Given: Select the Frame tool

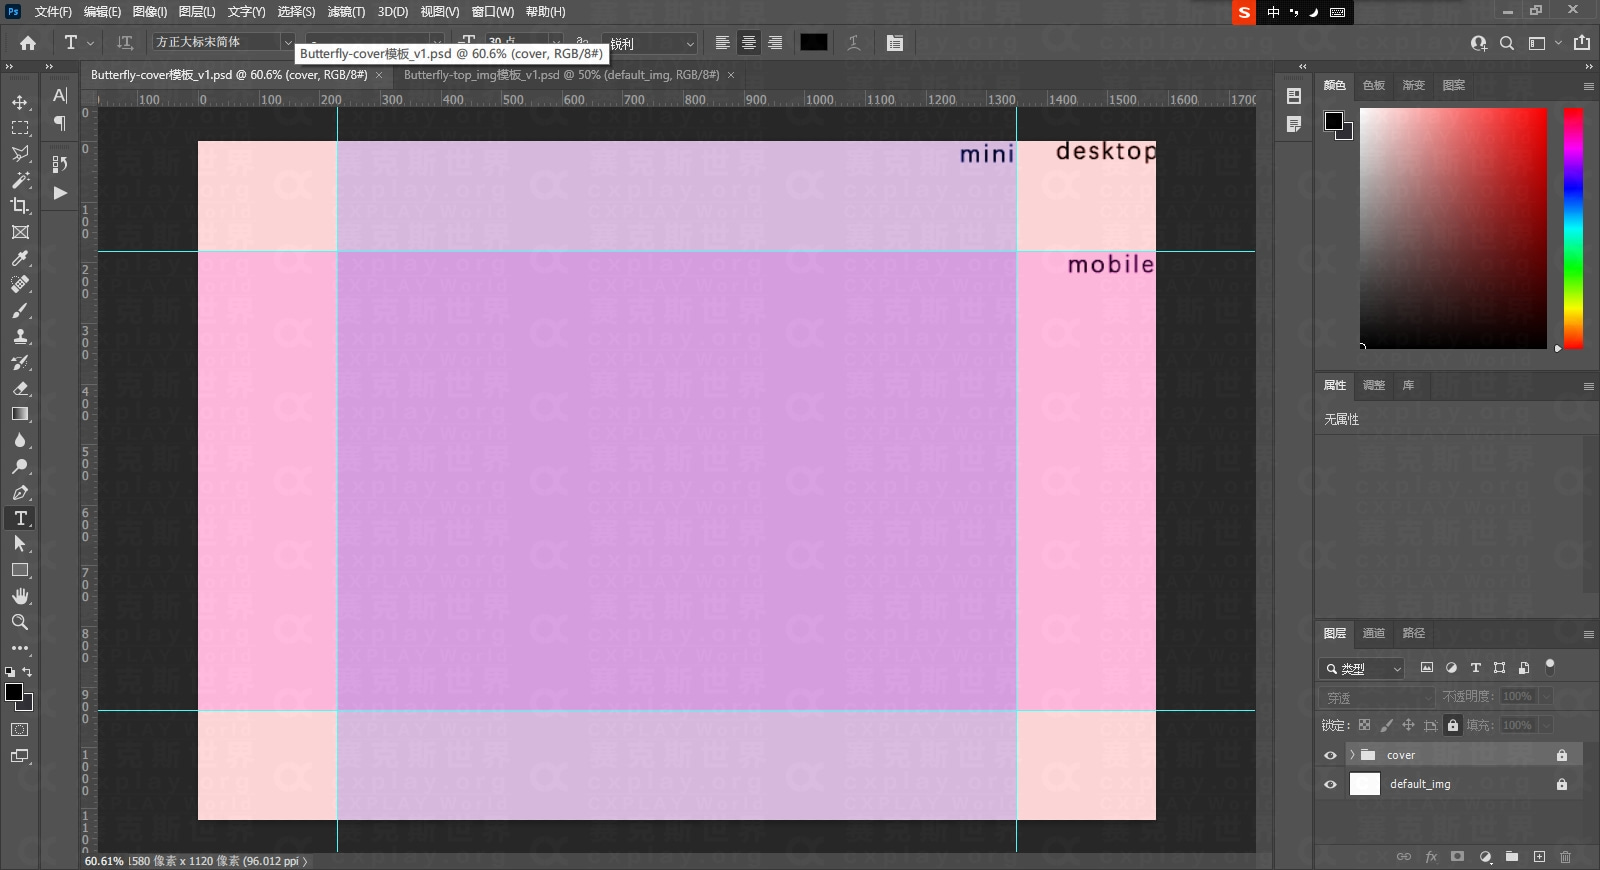Looking at the screenshot, I should pos(20,232).
